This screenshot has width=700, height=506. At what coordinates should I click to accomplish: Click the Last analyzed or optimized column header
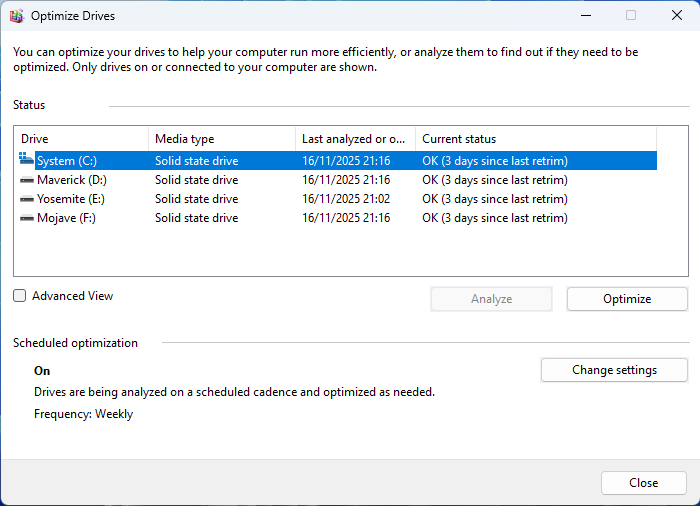[x=355, y=139]
